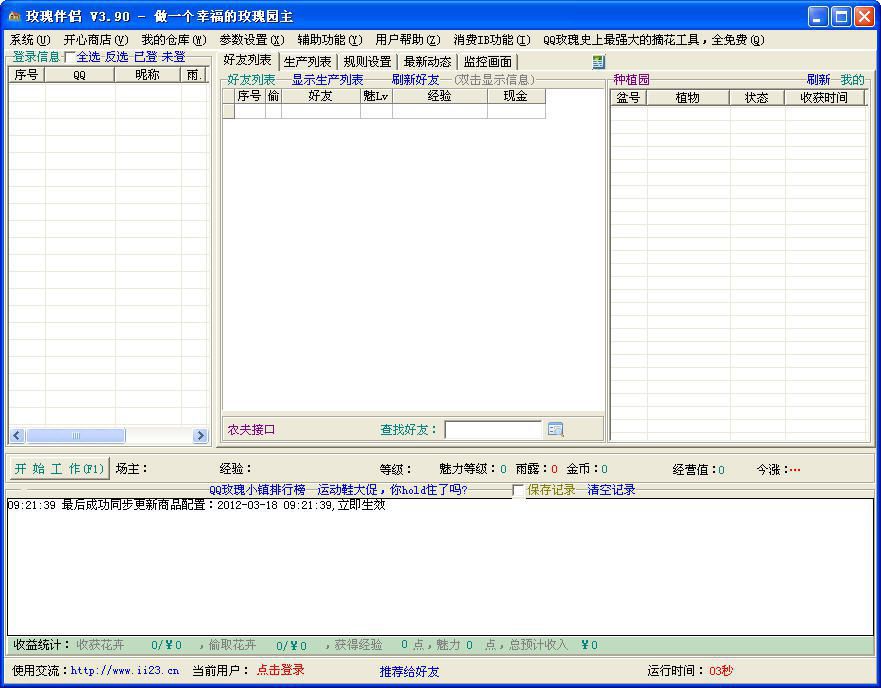This screenshot has width=881, height=688.
Task: Click the log entry 最后成功同步更新商品配置
Action: pos(196,505)
